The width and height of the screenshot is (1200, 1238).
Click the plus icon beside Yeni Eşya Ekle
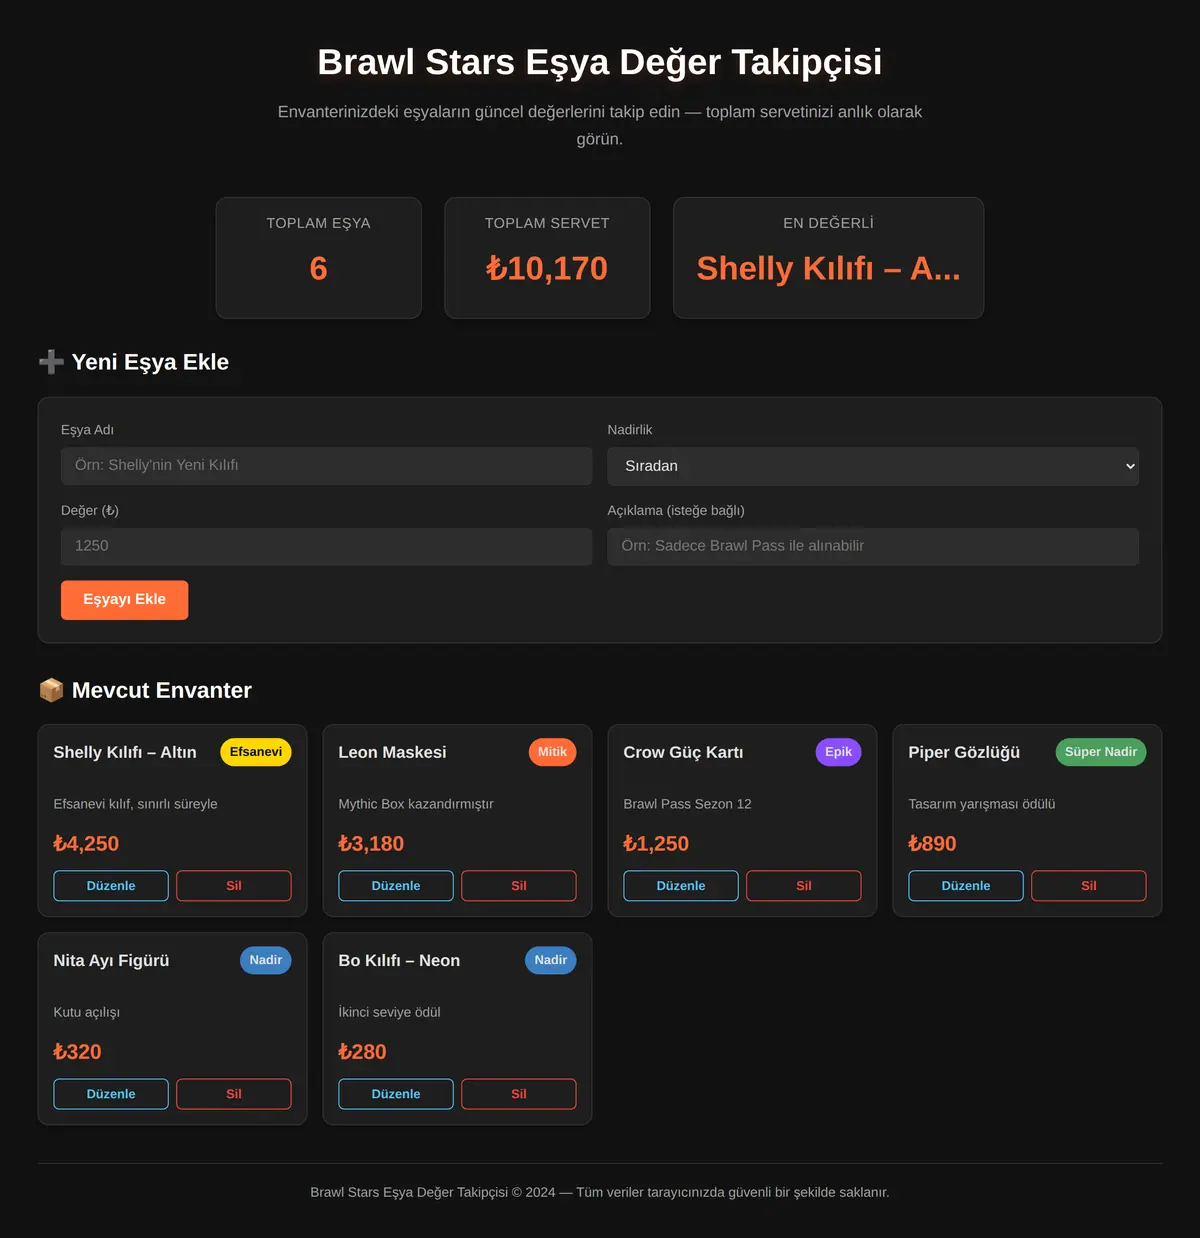pos(51,362)
